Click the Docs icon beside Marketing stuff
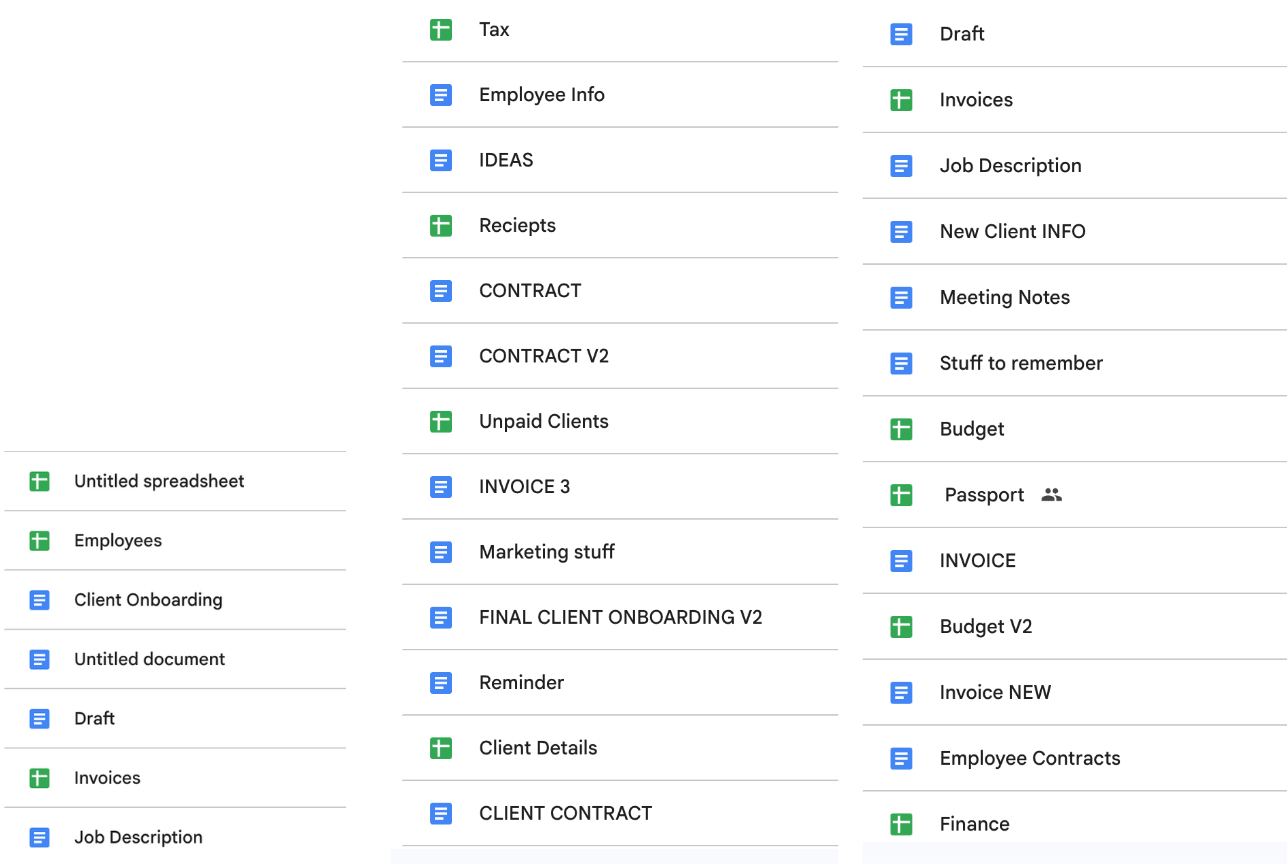Image resolution: width=1288 pixels, height=864 pixels. pos(441,552)
